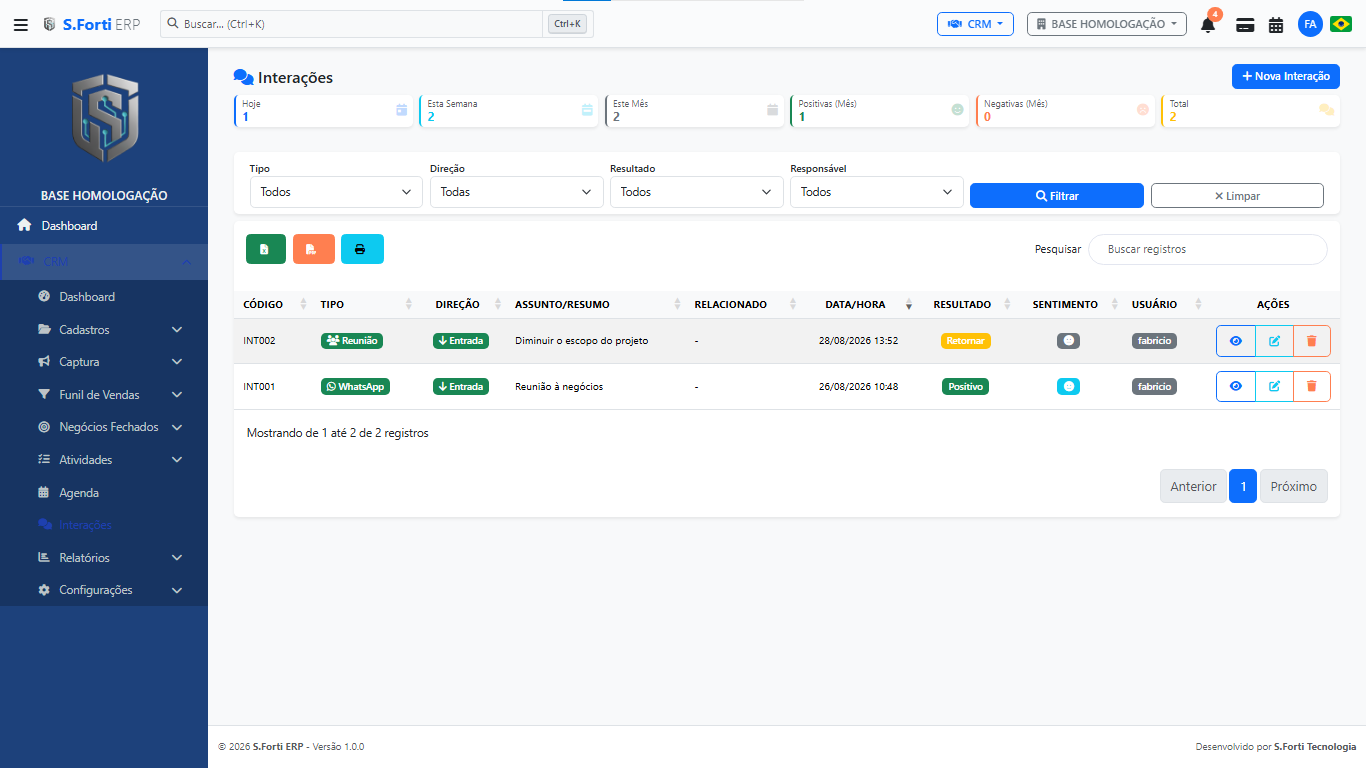This screenshot has height=768, width=1366.
Task: Click the S.Forti shield logo in sidebar
Action: click(104, 118)
